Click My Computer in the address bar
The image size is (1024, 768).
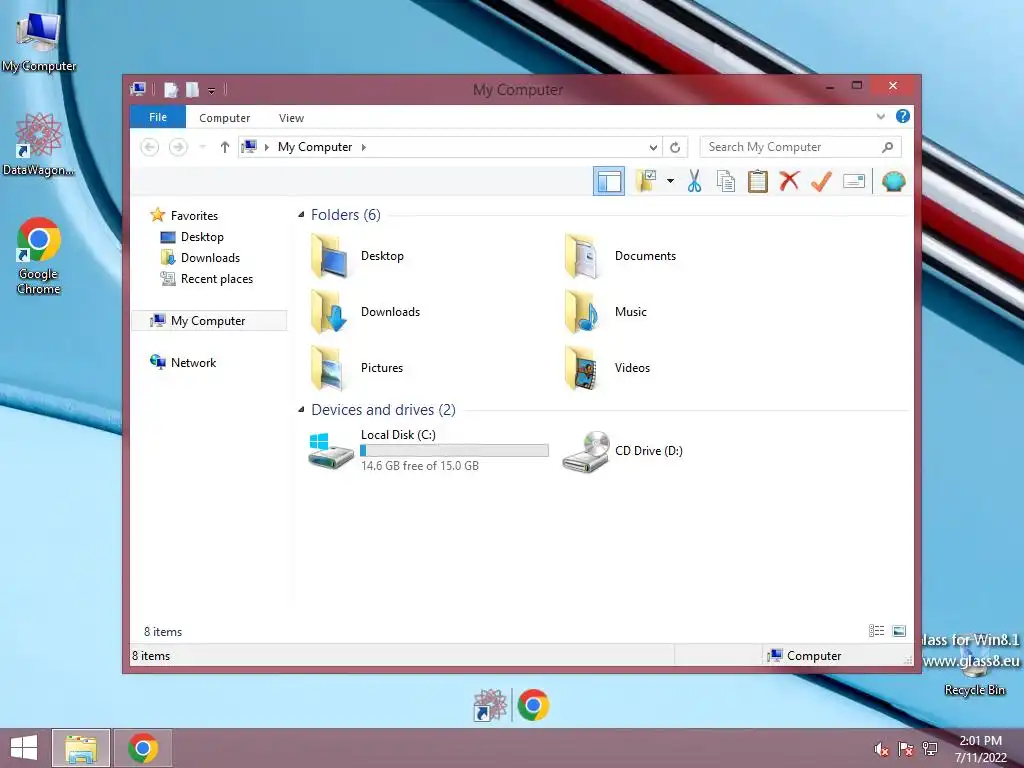click(x=315, y=147)
